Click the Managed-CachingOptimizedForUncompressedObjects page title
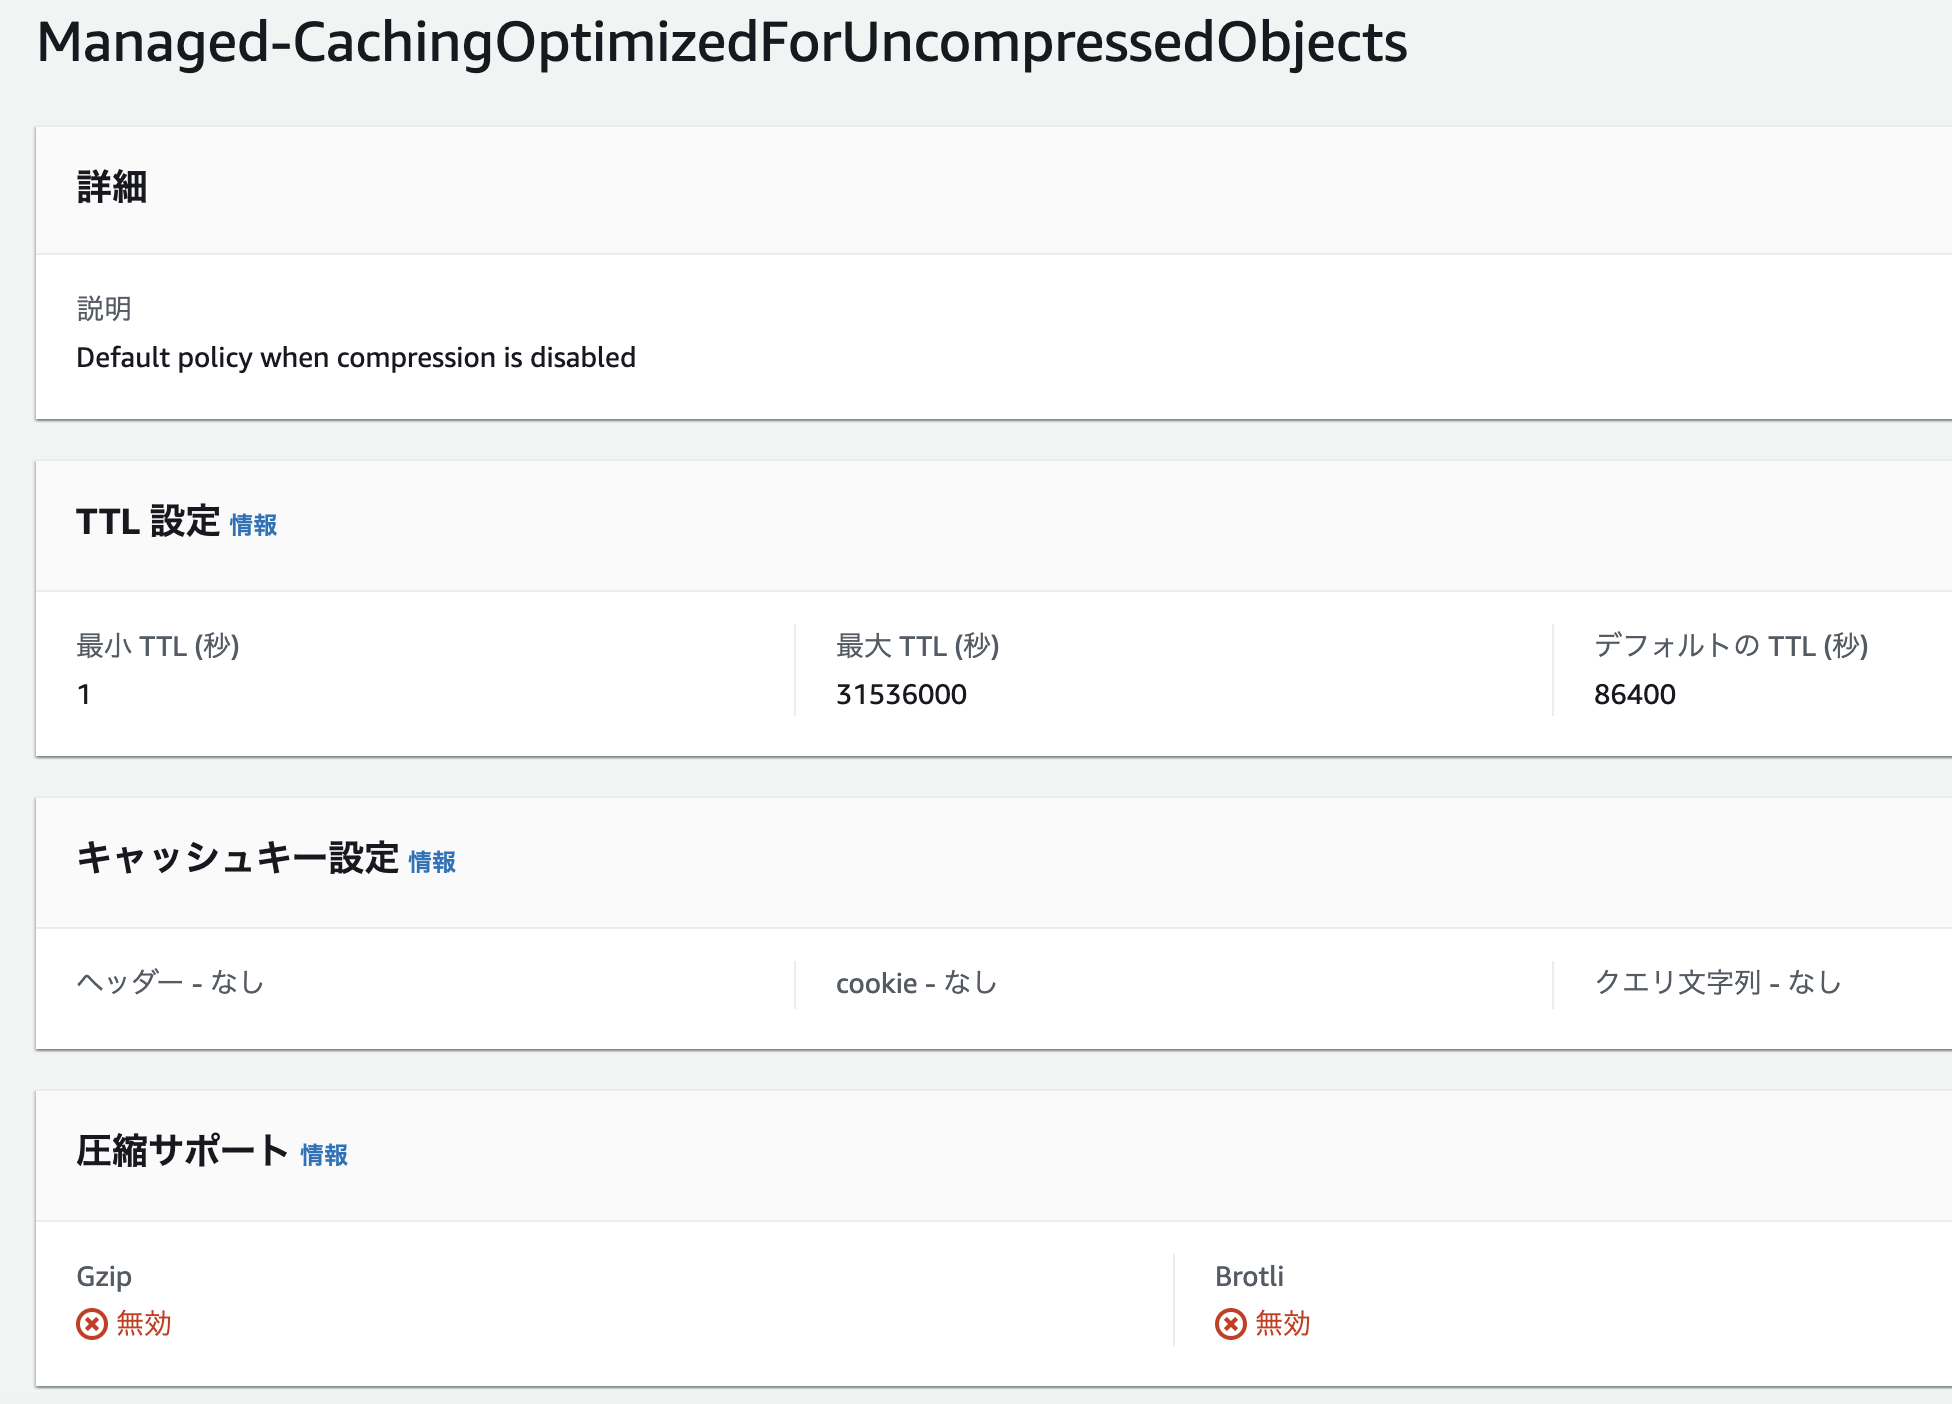 (721, 42)
